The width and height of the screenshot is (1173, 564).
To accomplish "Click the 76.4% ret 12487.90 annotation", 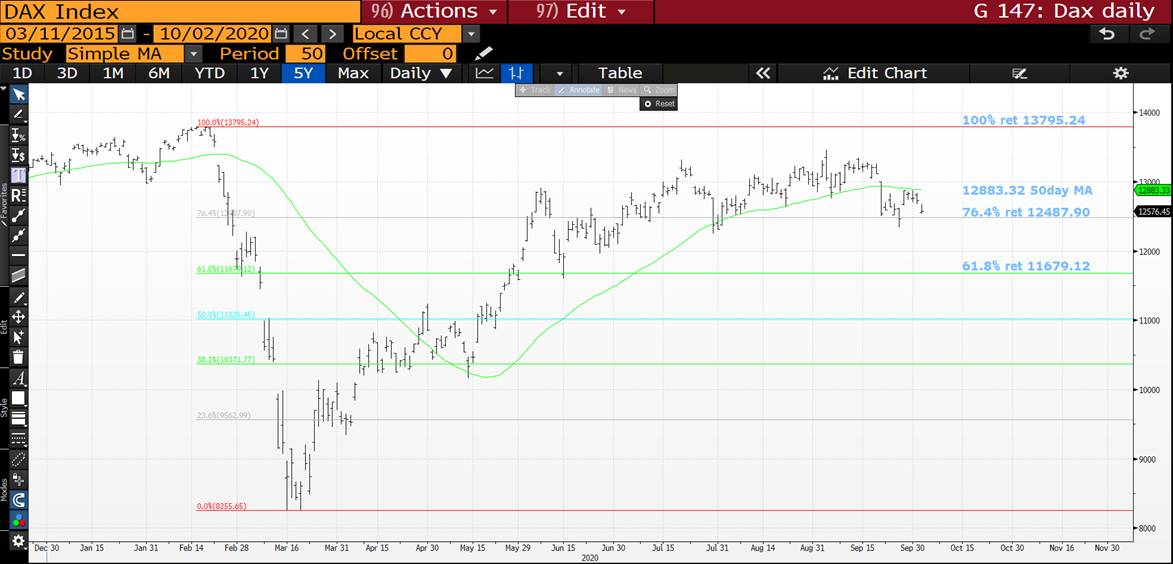I will pyautogui.click(x=1026, y=212).
